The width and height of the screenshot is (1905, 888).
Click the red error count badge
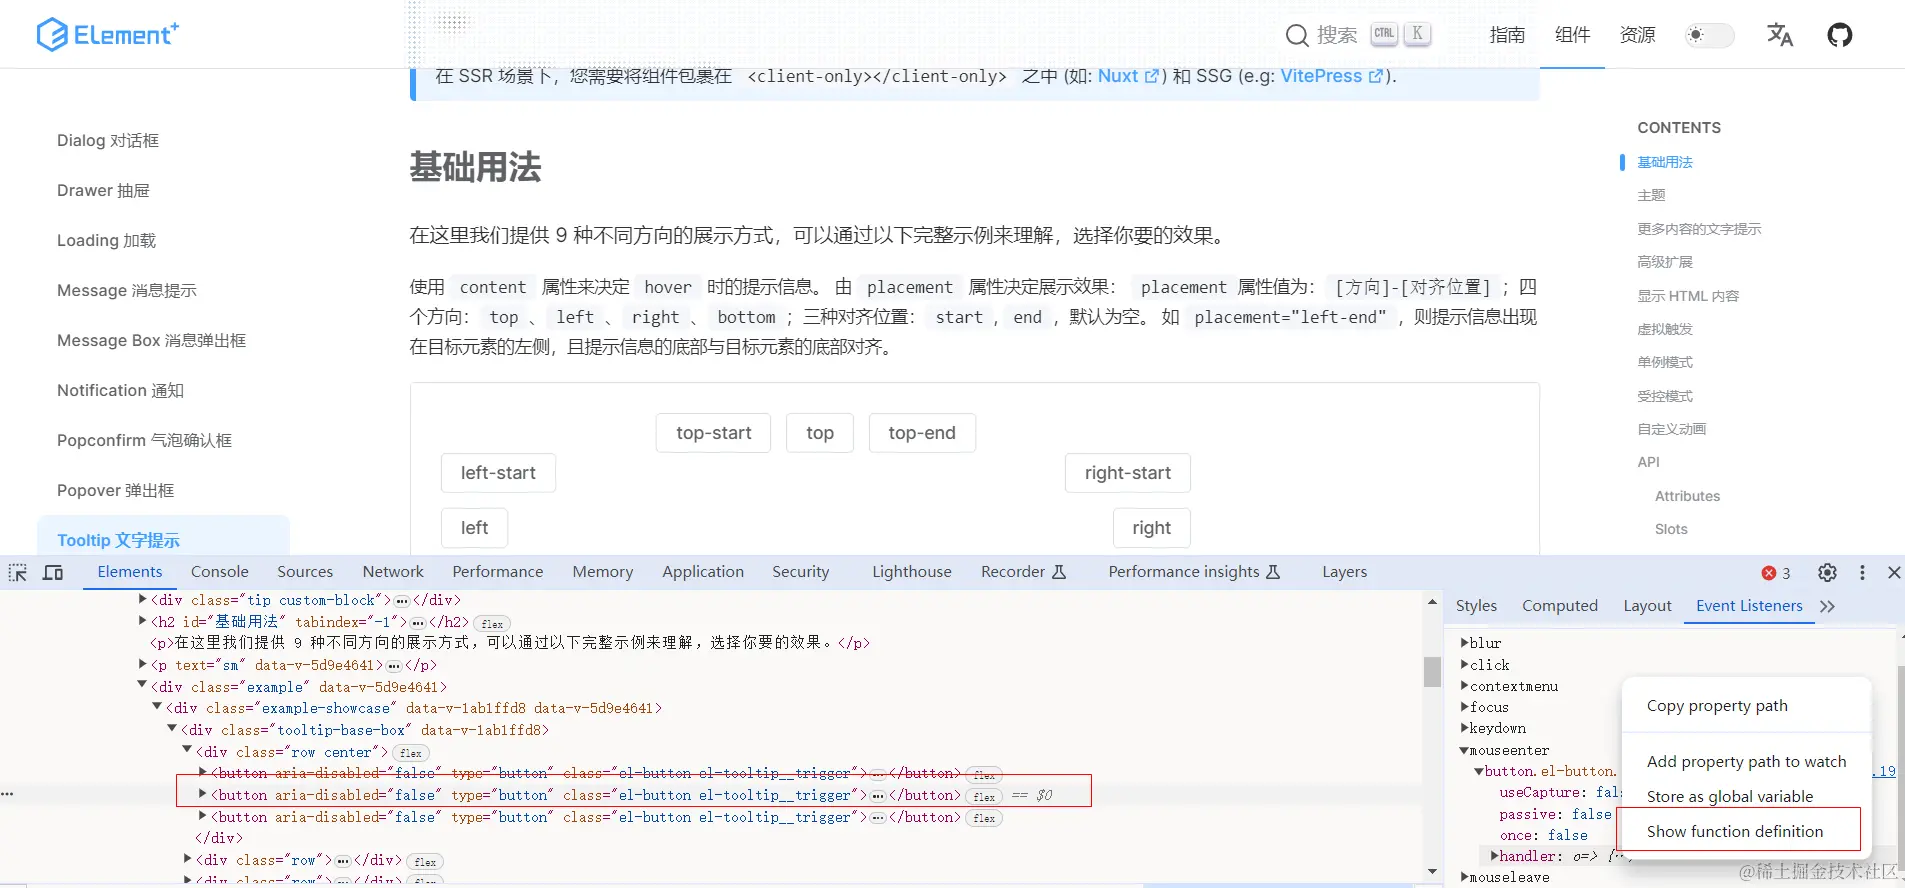pos(1776,573)
